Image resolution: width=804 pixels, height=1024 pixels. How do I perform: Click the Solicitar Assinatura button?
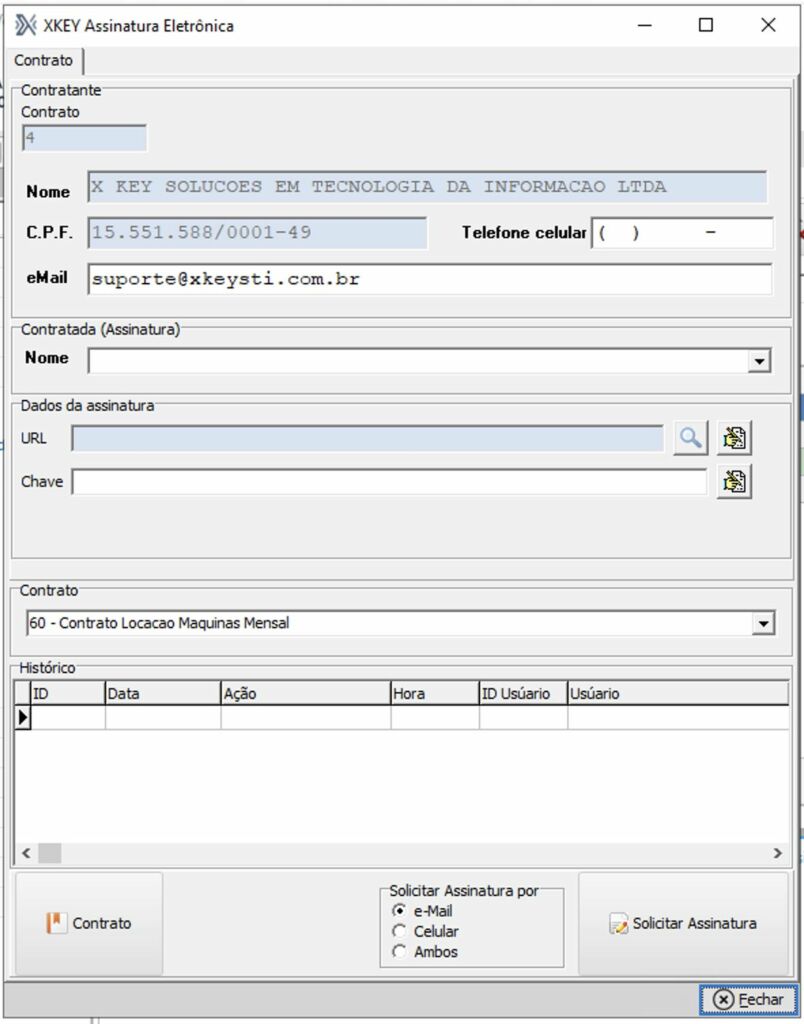click(x=683, y=923)
